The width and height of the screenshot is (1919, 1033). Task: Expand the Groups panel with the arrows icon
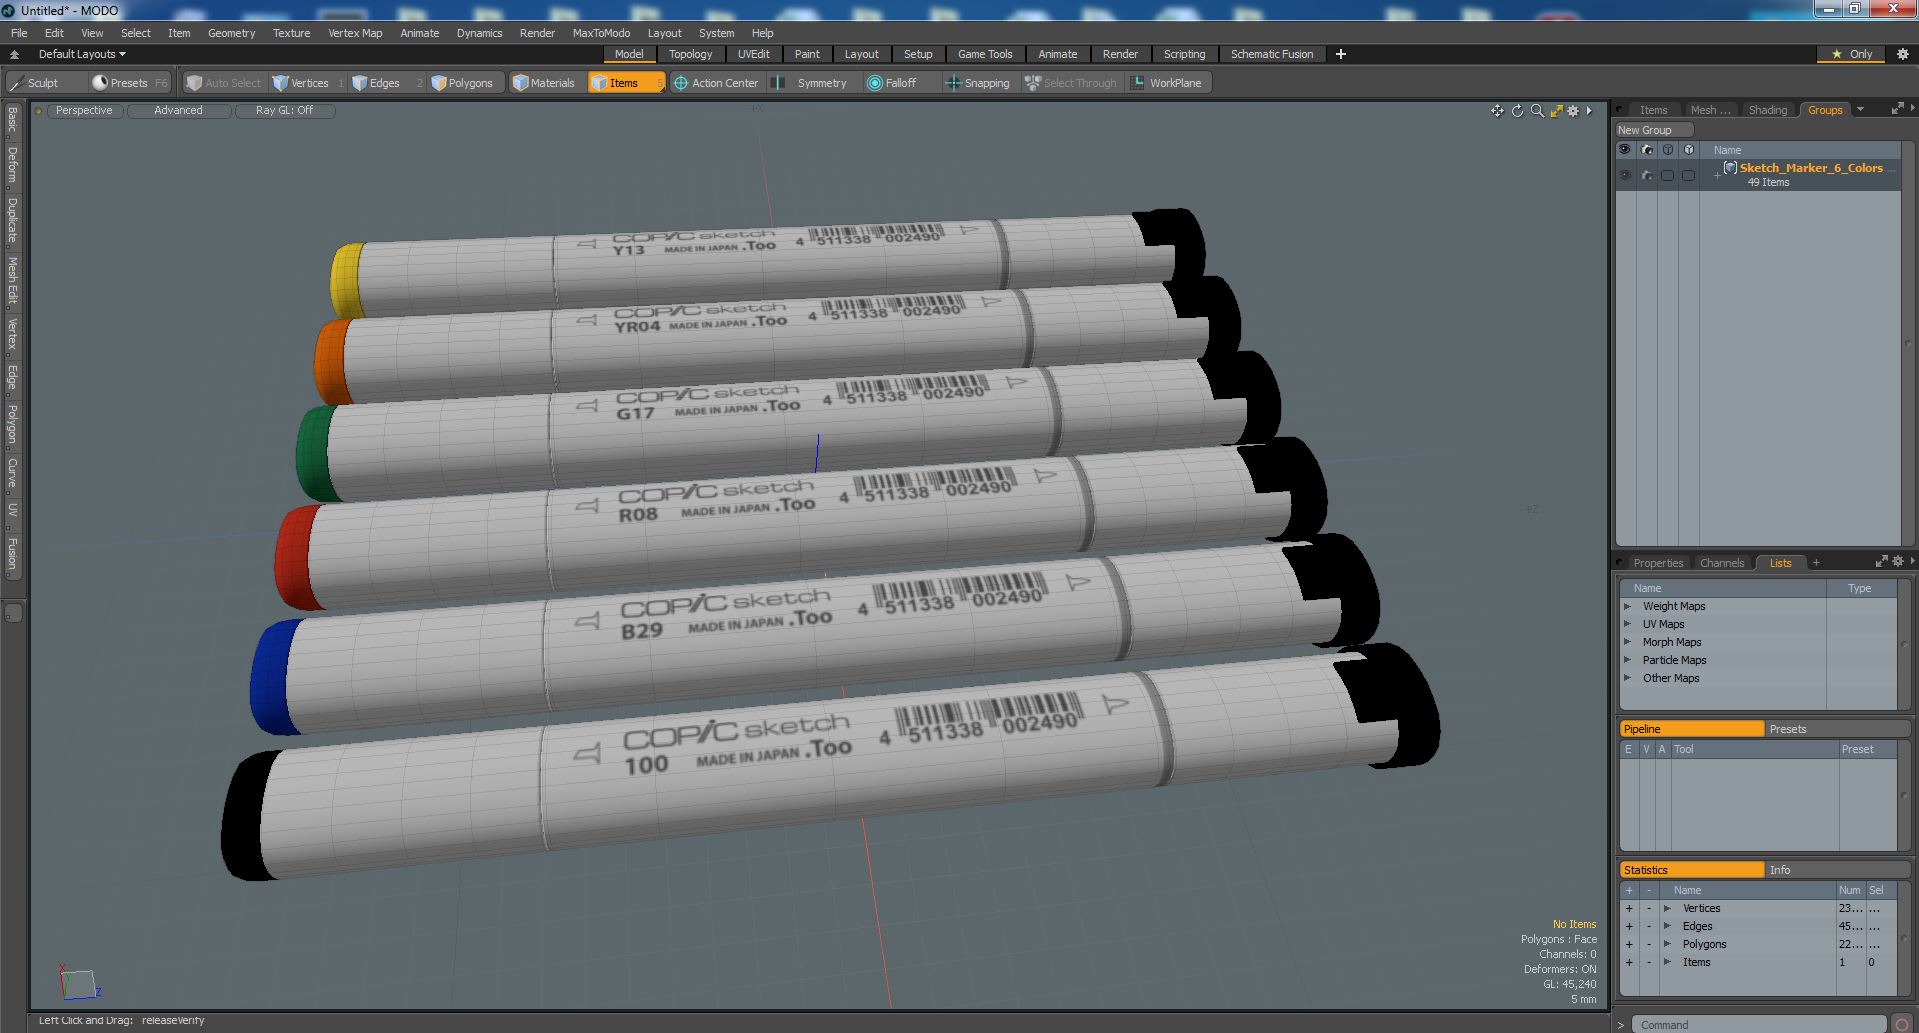click(1897, 109)
